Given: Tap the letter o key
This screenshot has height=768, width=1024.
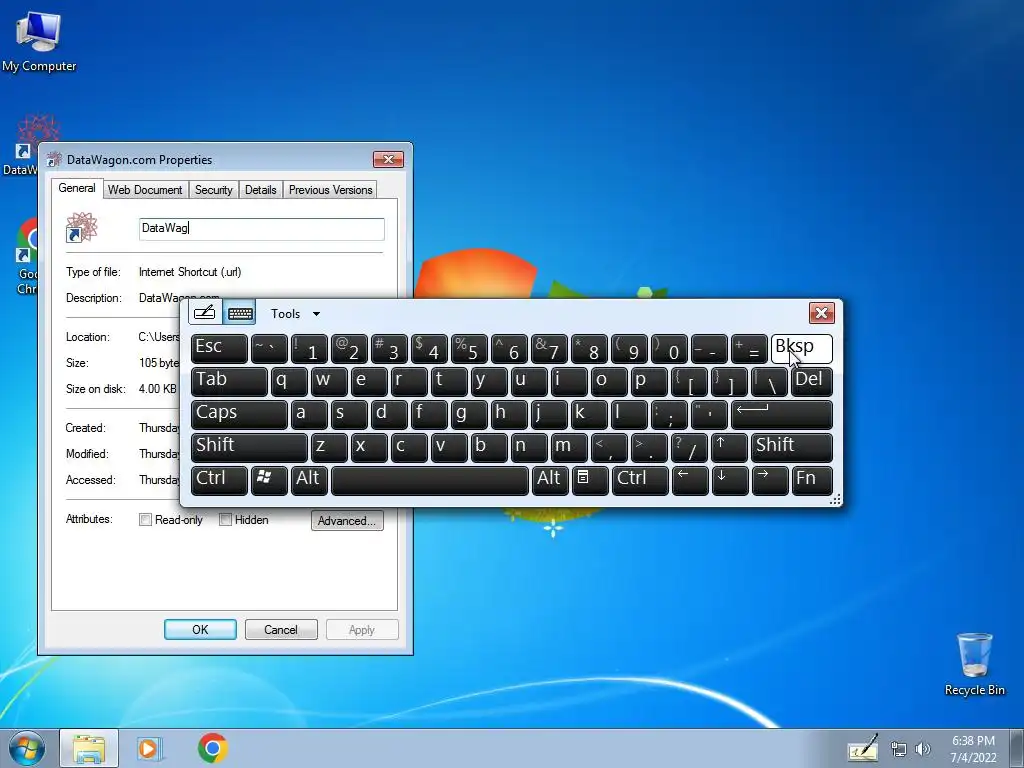Looking at the screenshot, I should 609,381.
